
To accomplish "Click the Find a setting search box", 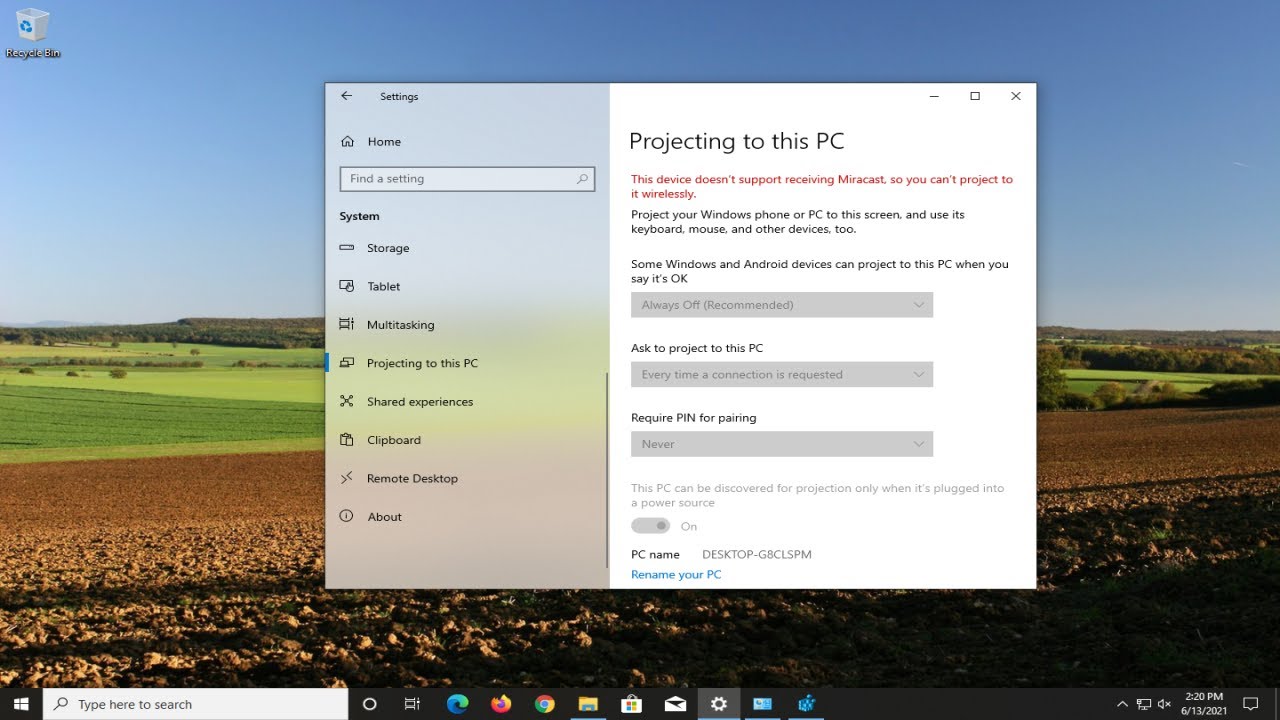I will (x=467, y=179).
